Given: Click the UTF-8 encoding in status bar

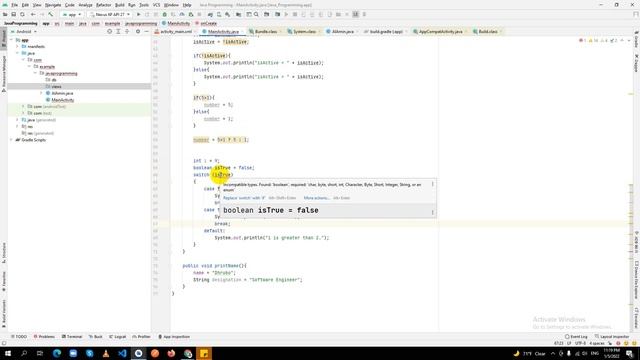Looking at the screenshot, I should (580, 343).
